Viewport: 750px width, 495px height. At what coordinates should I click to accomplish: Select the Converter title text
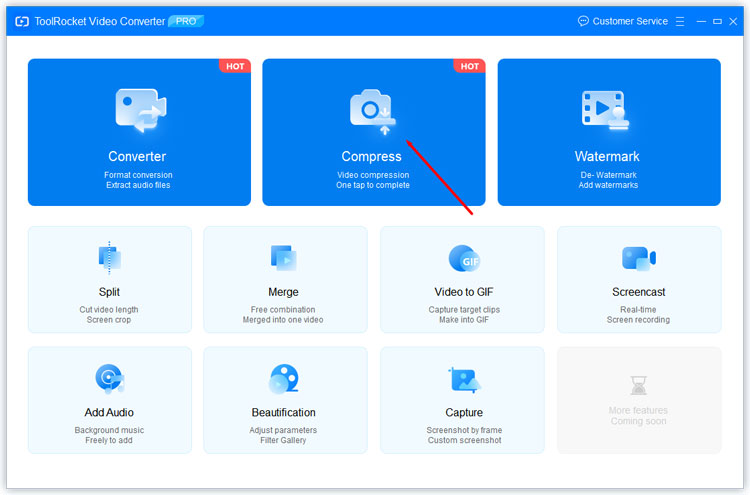(x=137, y=156)
